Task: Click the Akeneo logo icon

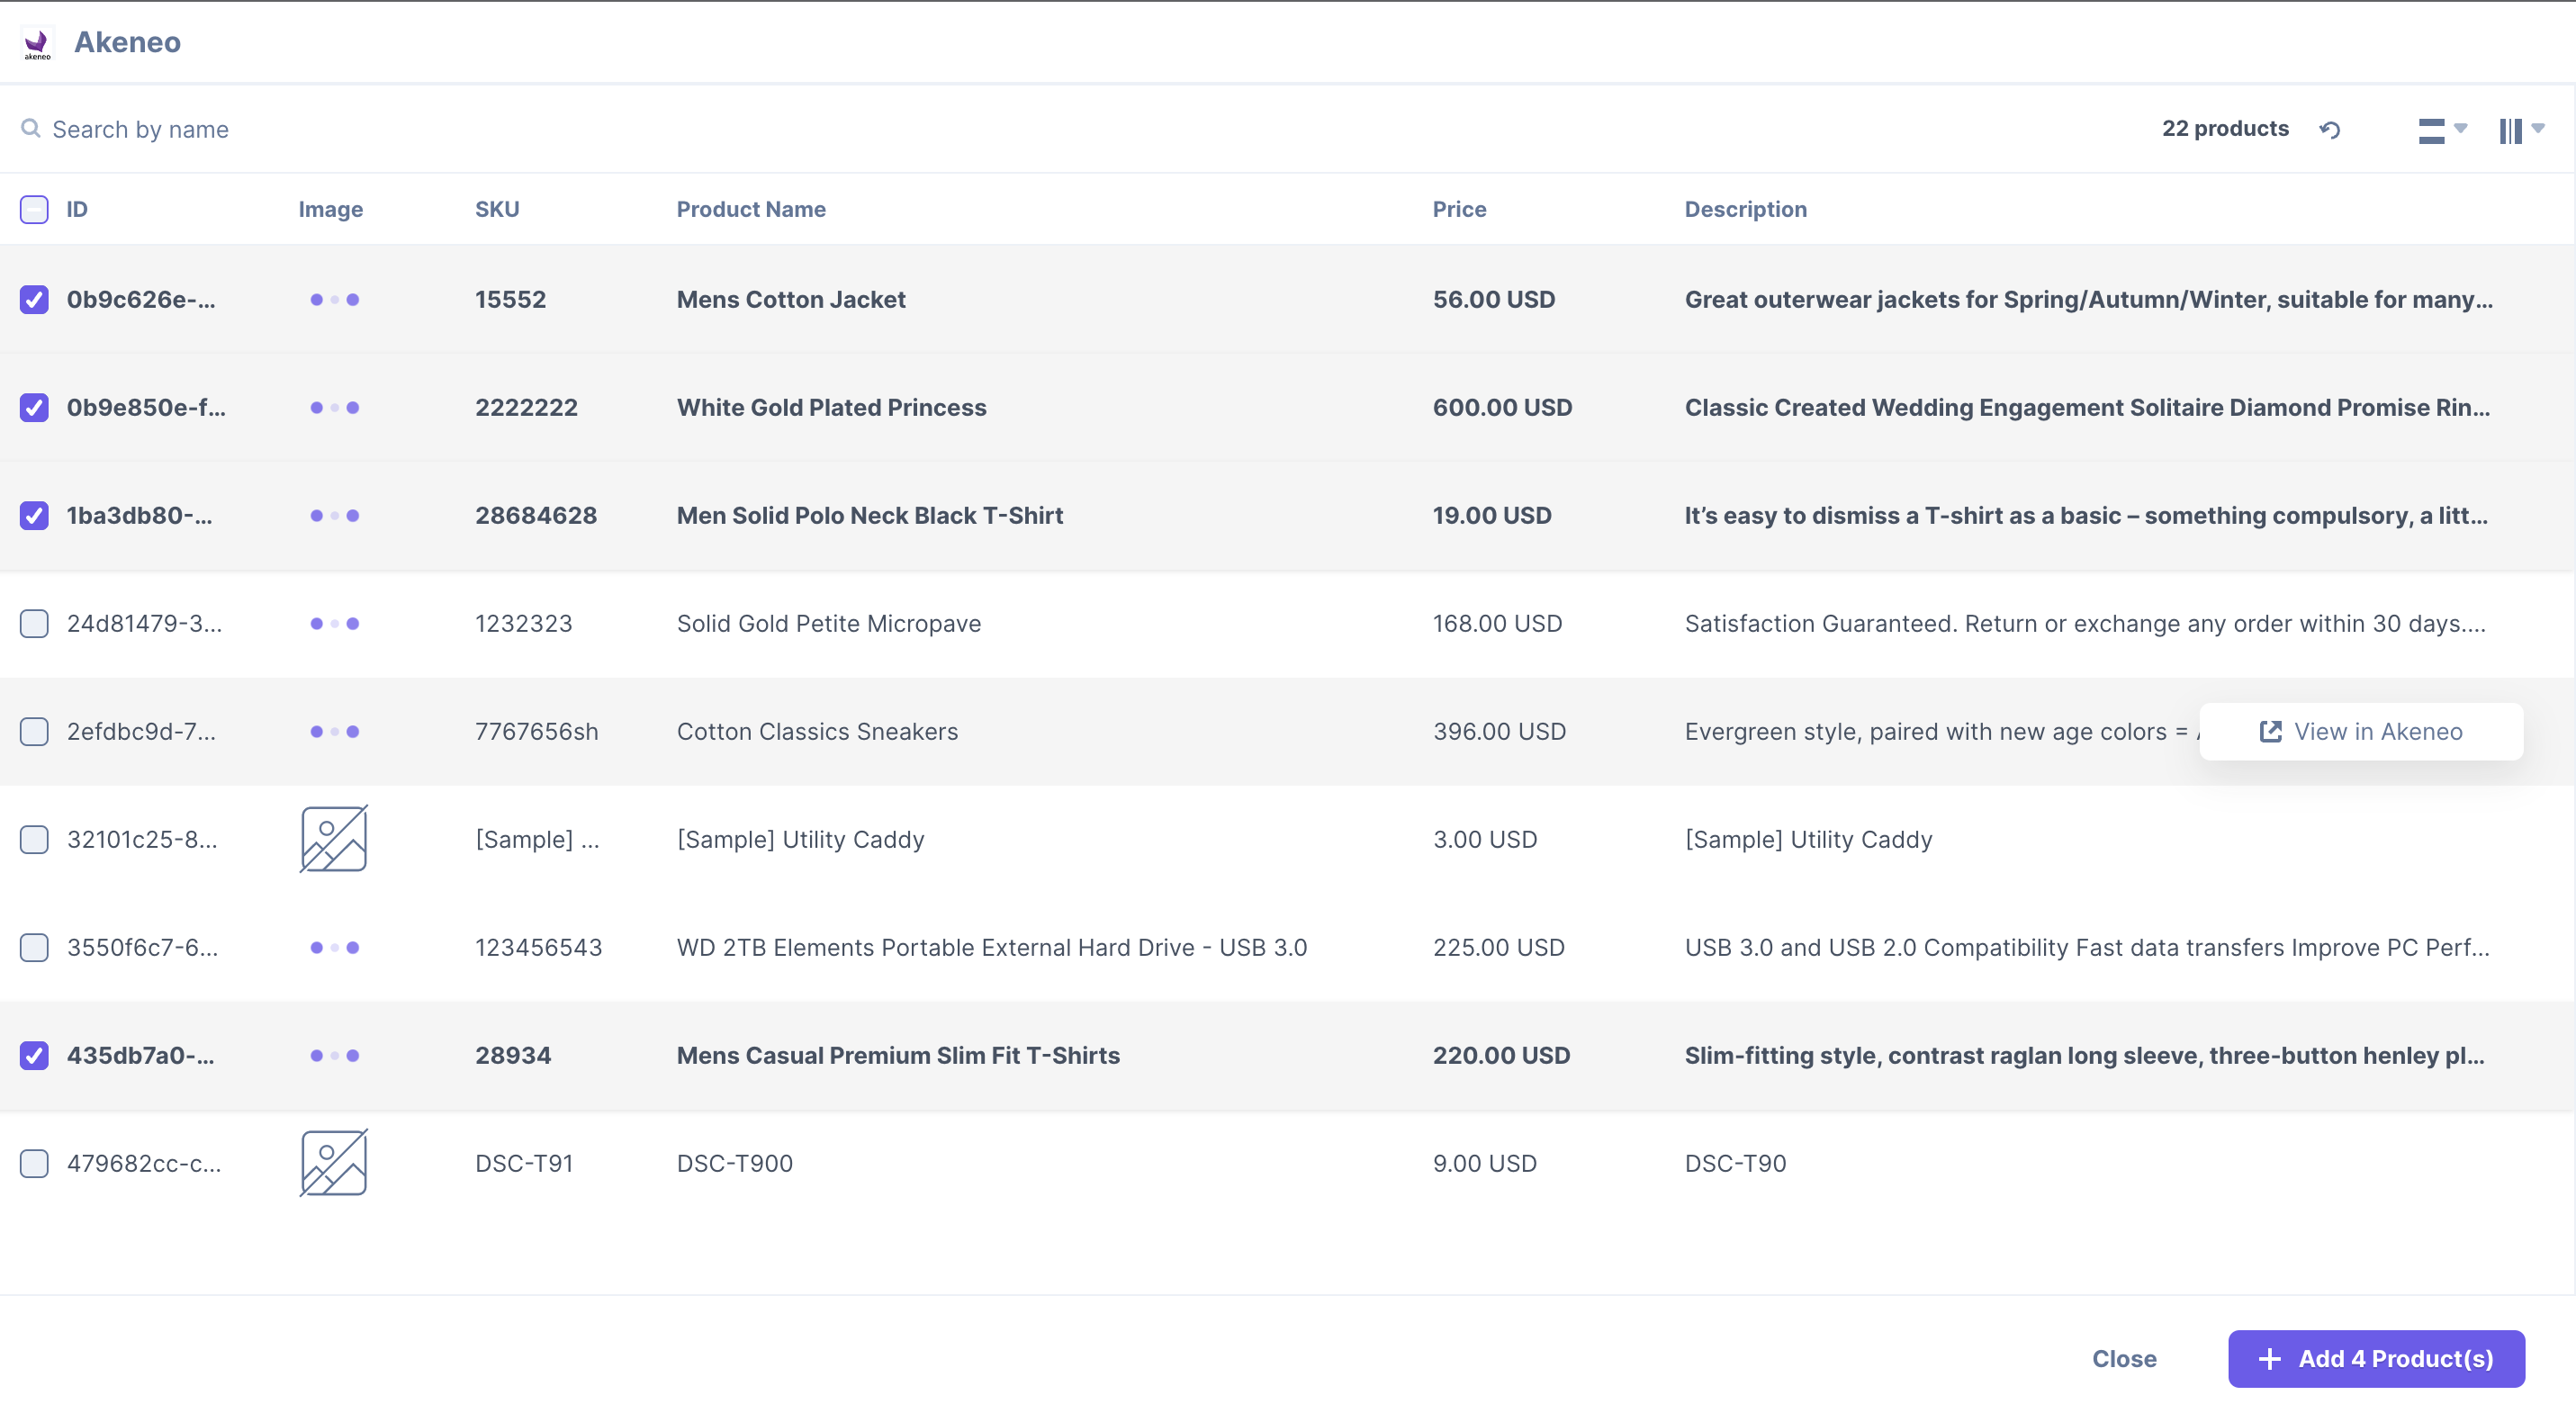Action: 37,43
